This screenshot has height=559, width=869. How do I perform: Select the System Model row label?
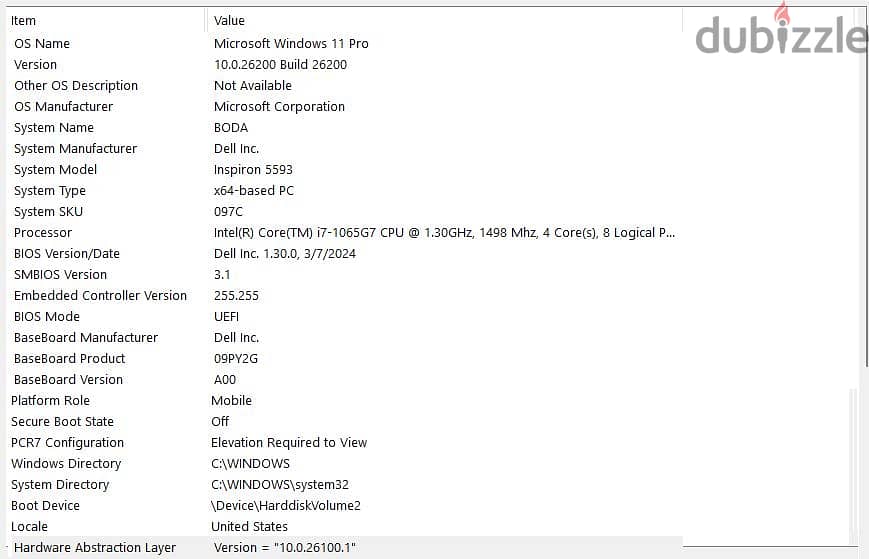pyautogui.click(x=55, y=170)
